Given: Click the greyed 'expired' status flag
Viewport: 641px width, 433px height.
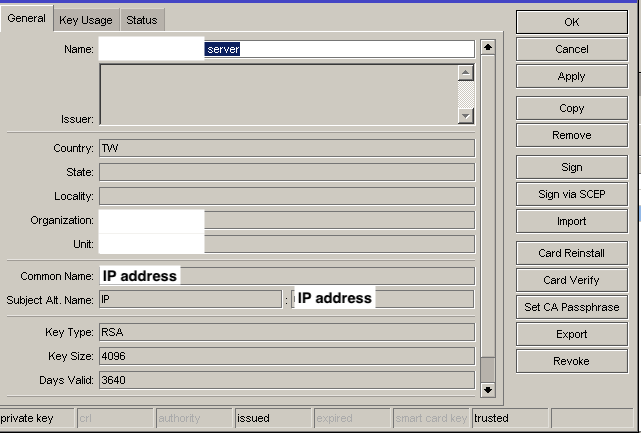Looking at the screenshot, I should point(352,418).
